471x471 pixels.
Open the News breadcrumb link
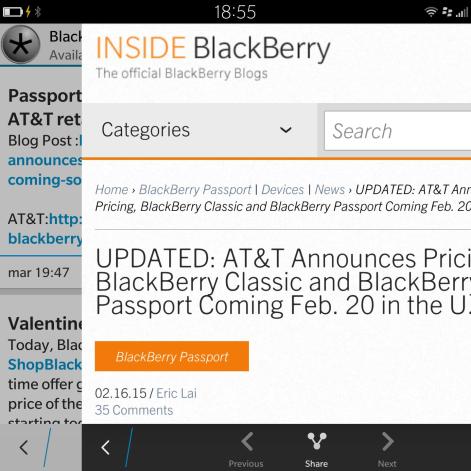point(330,189)
